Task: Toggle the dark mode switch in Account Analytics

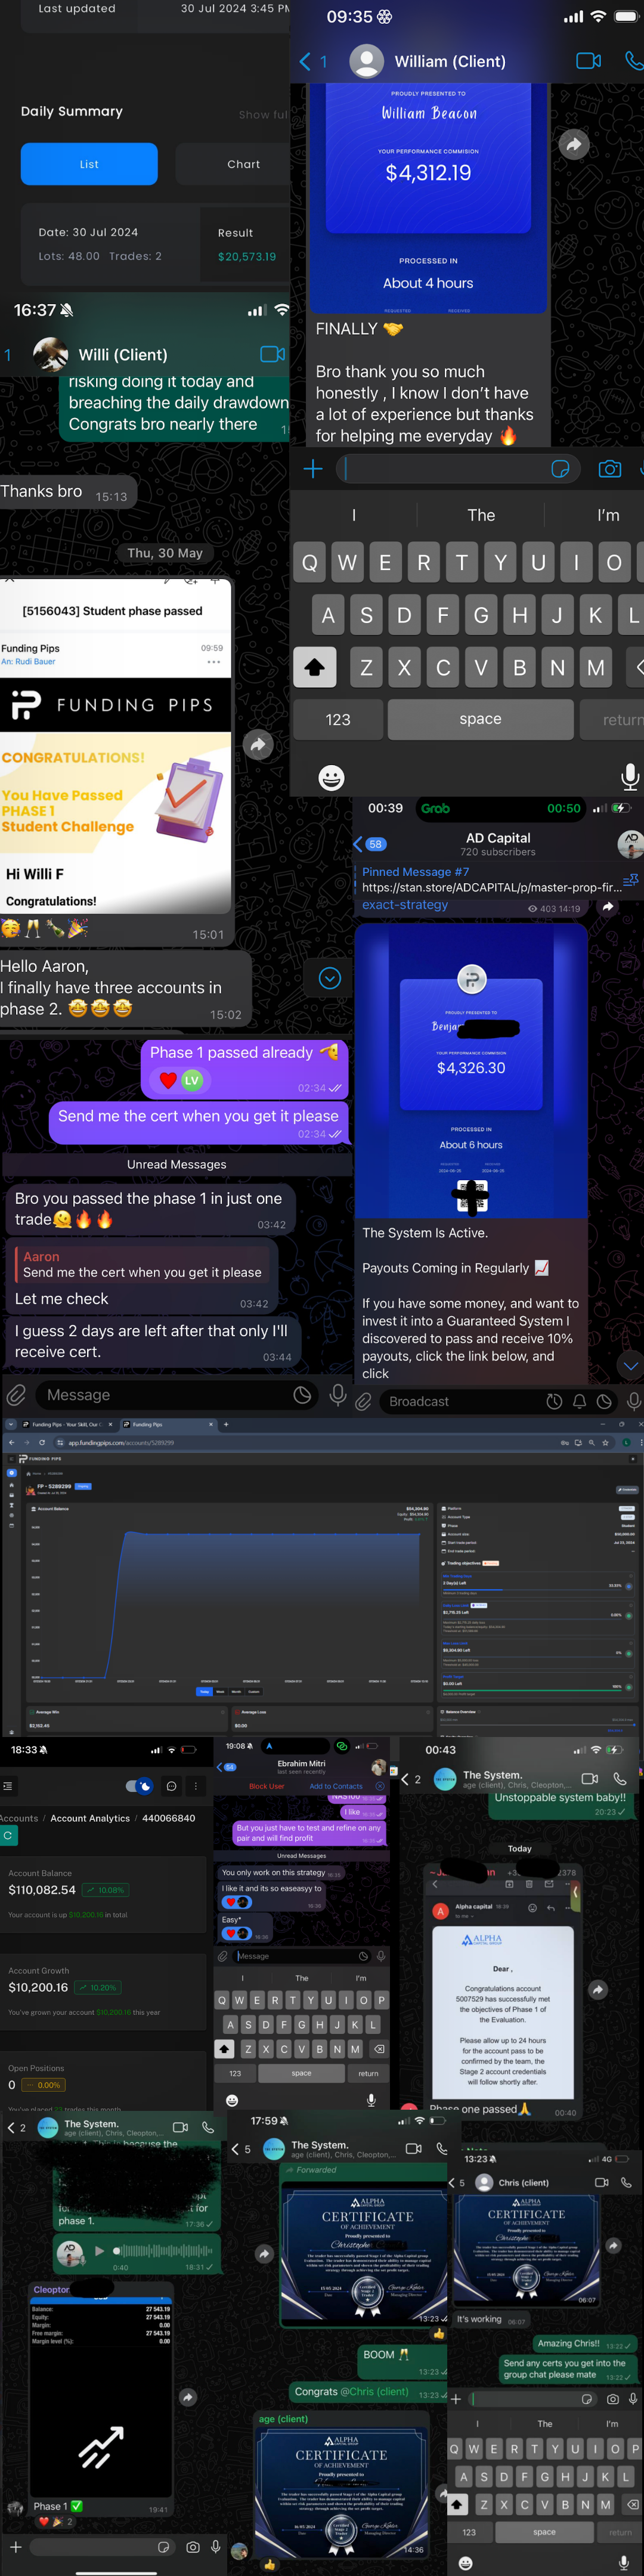Action: (139, 1786)
